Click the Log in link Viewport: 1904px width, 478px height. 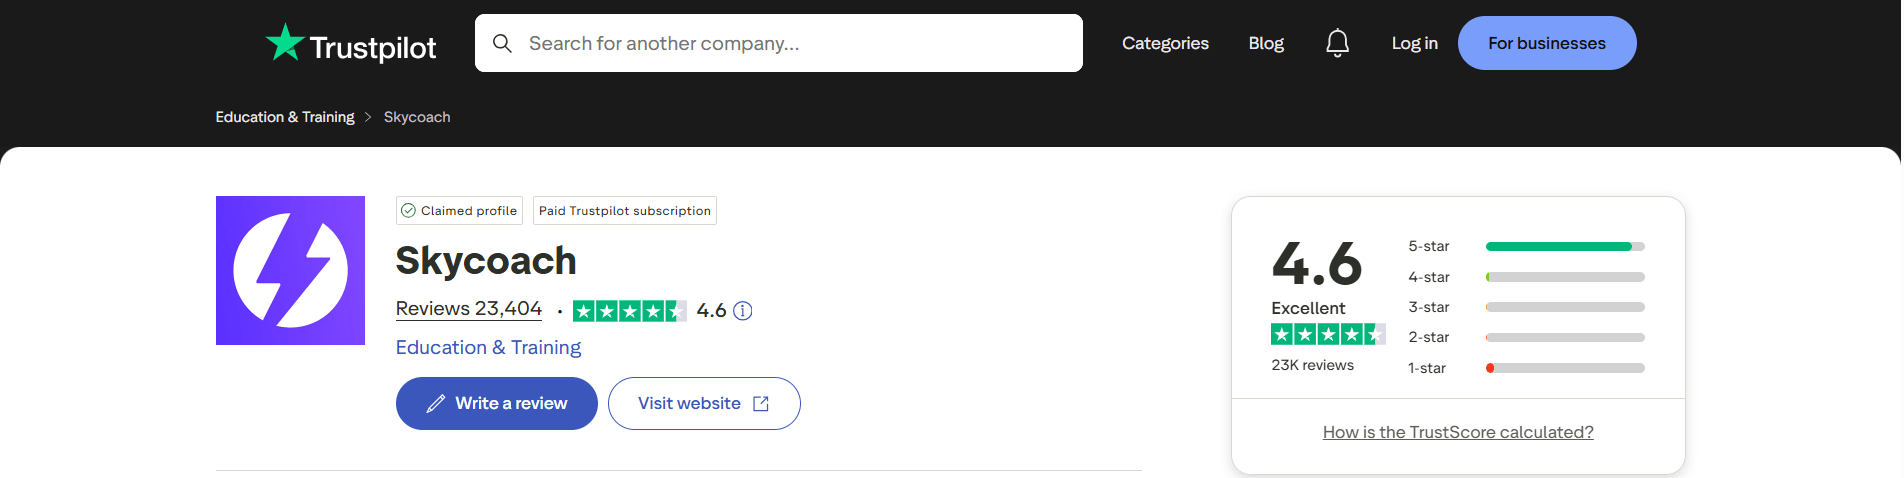pos(1414,43)
